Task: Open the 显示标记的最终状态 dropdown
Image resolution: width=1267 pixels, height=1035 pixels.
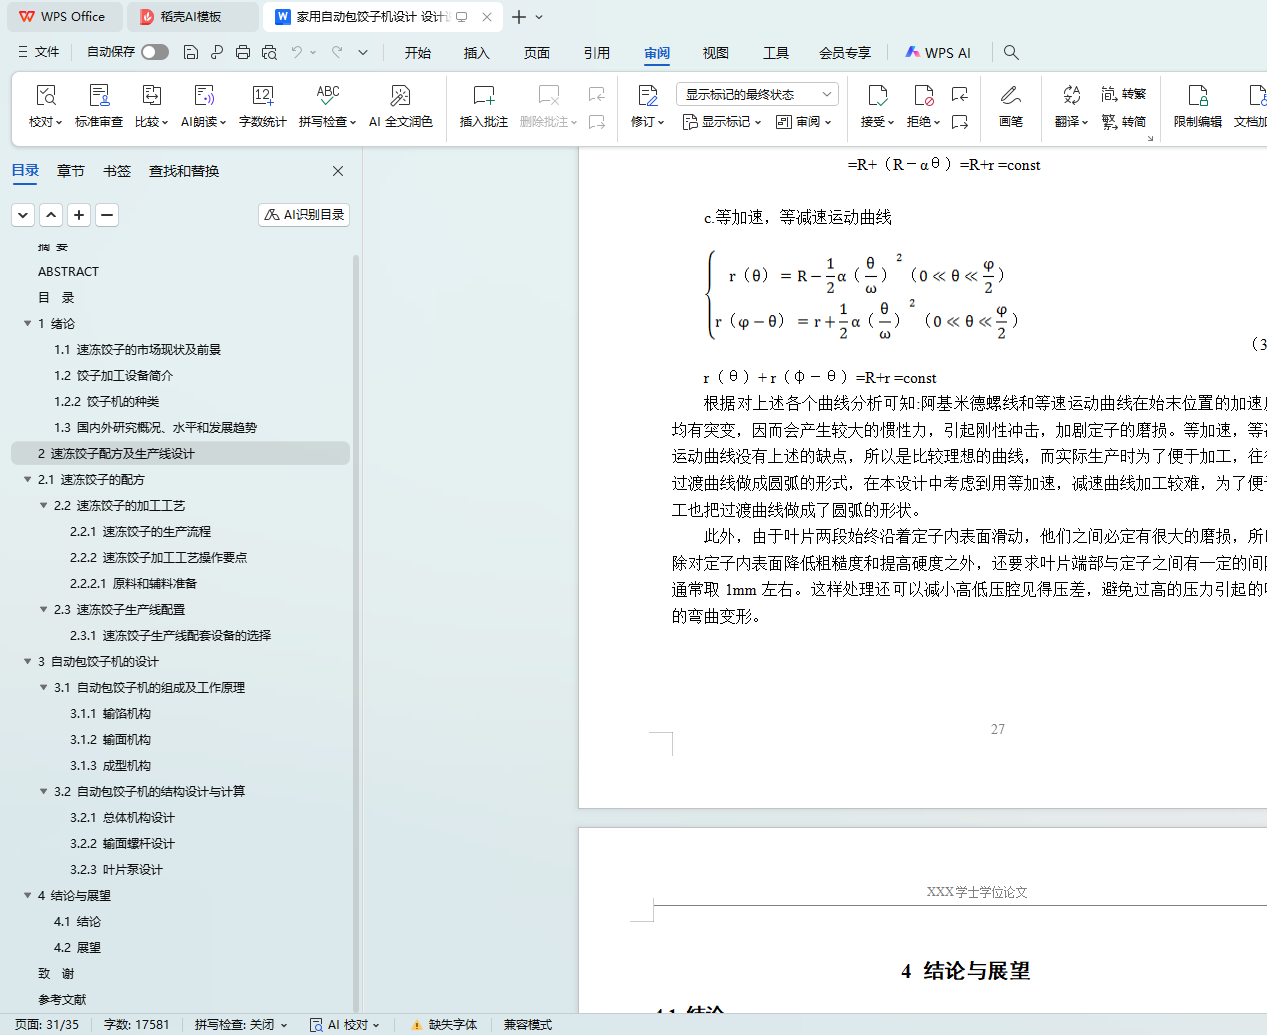Action: click(757, 94)
